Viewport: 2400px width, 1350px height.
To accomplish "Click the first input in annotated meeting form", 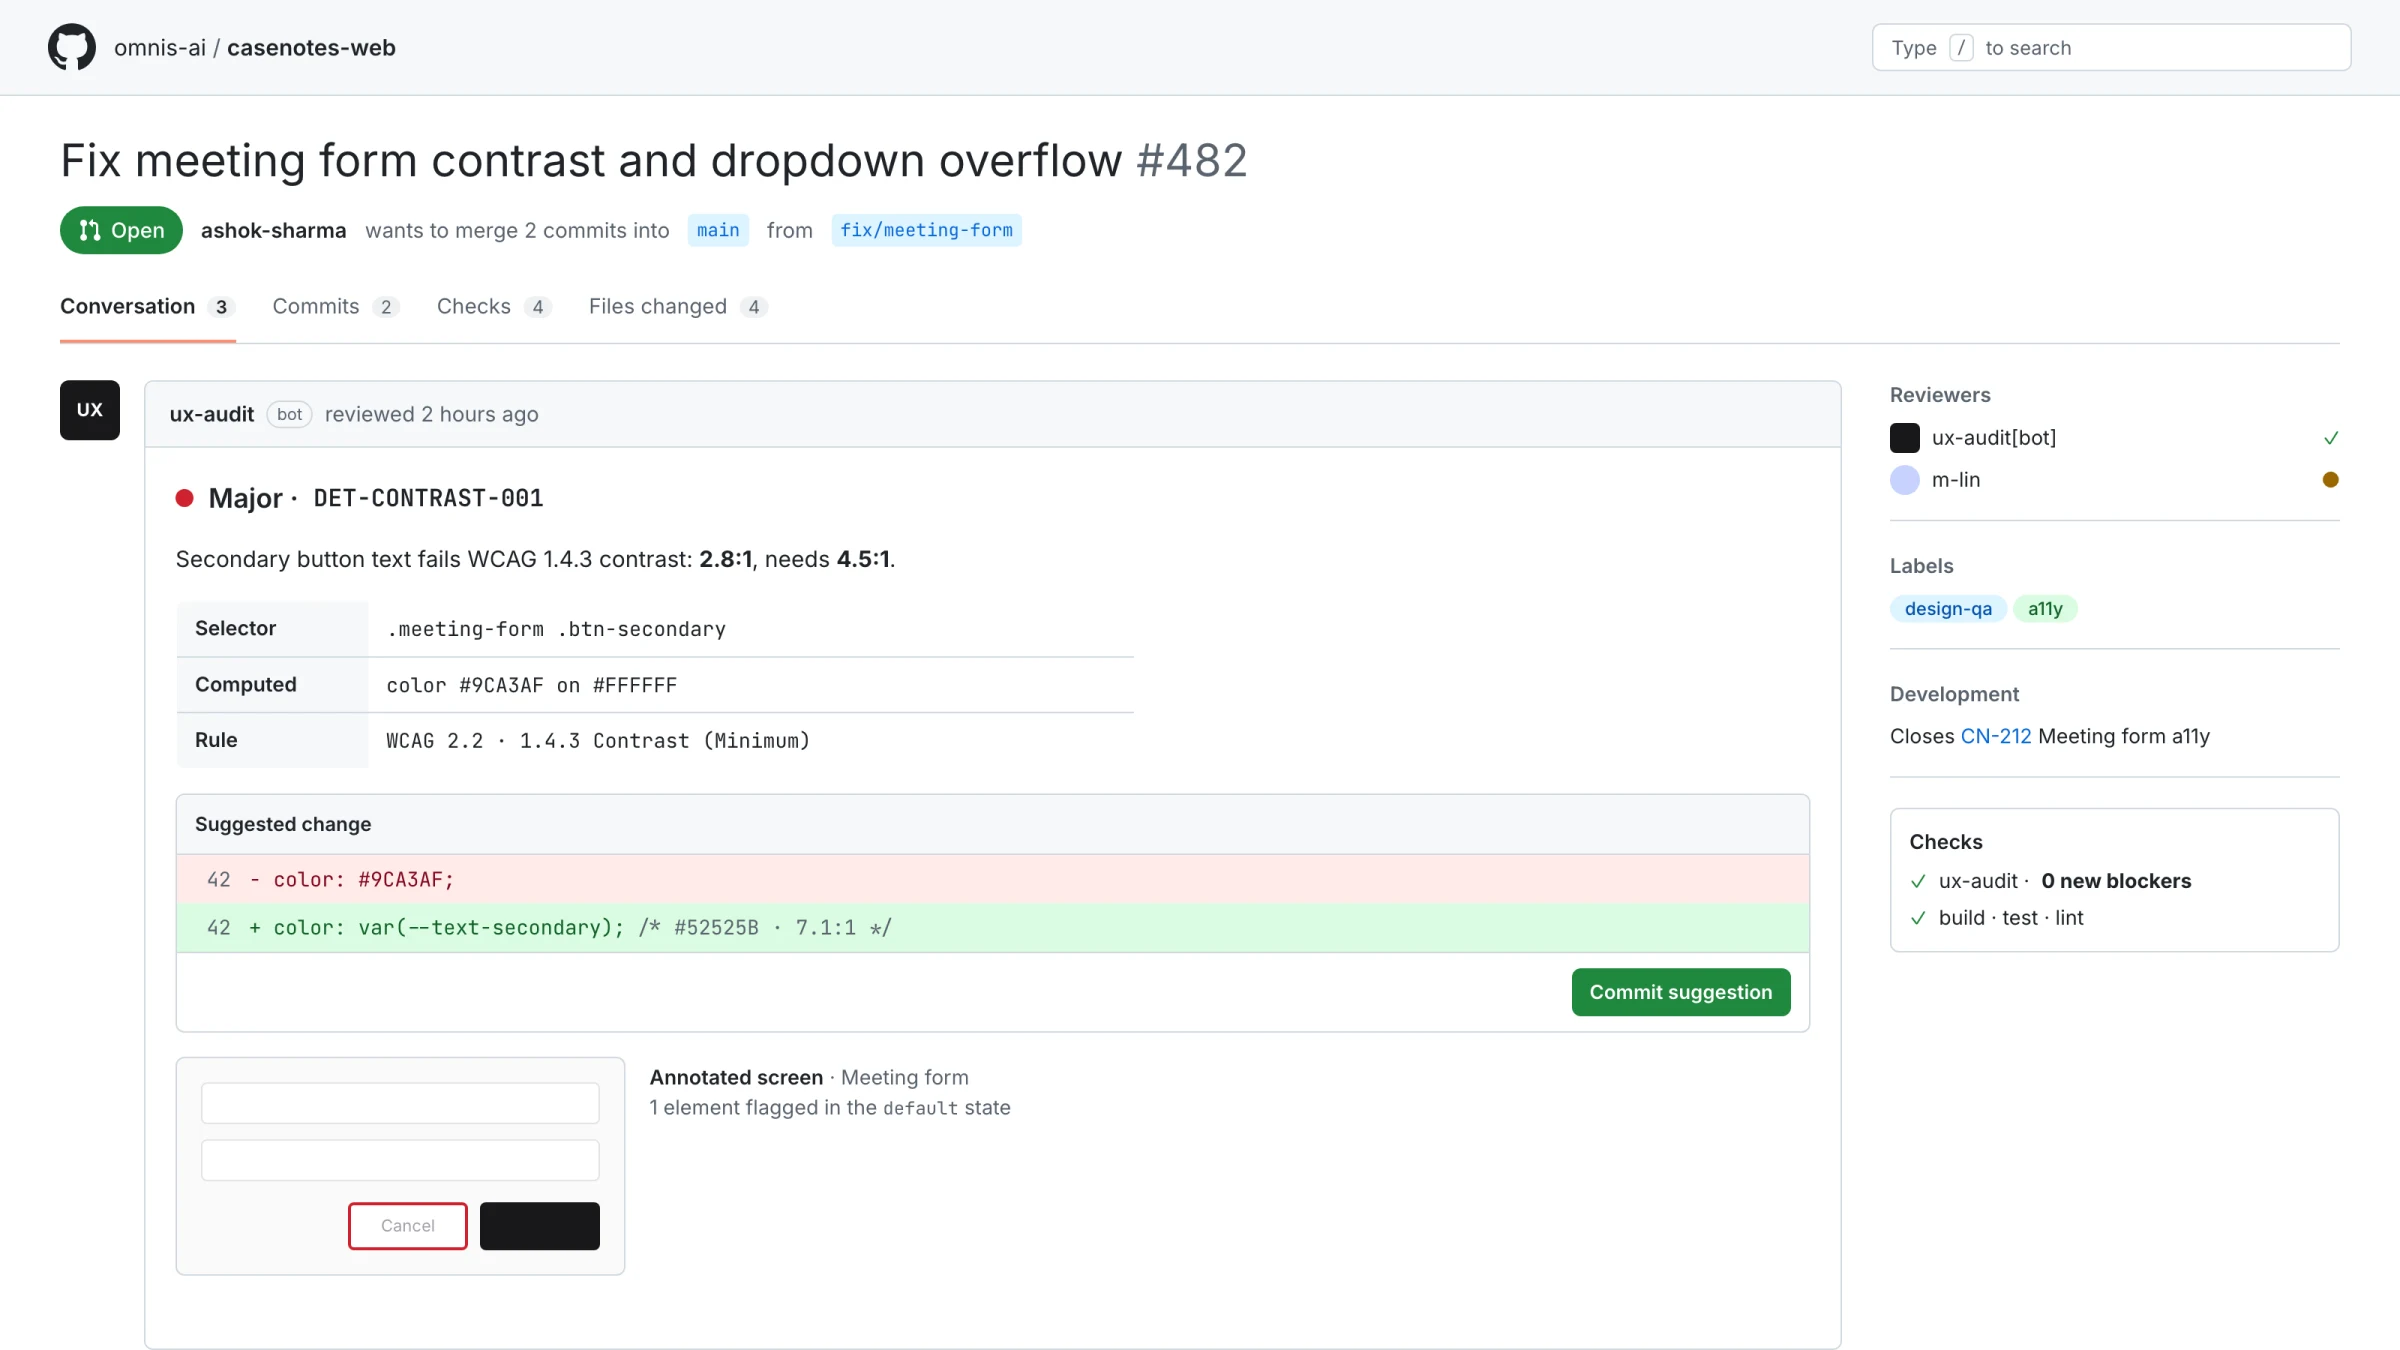I will click(x=400, y=1103).
